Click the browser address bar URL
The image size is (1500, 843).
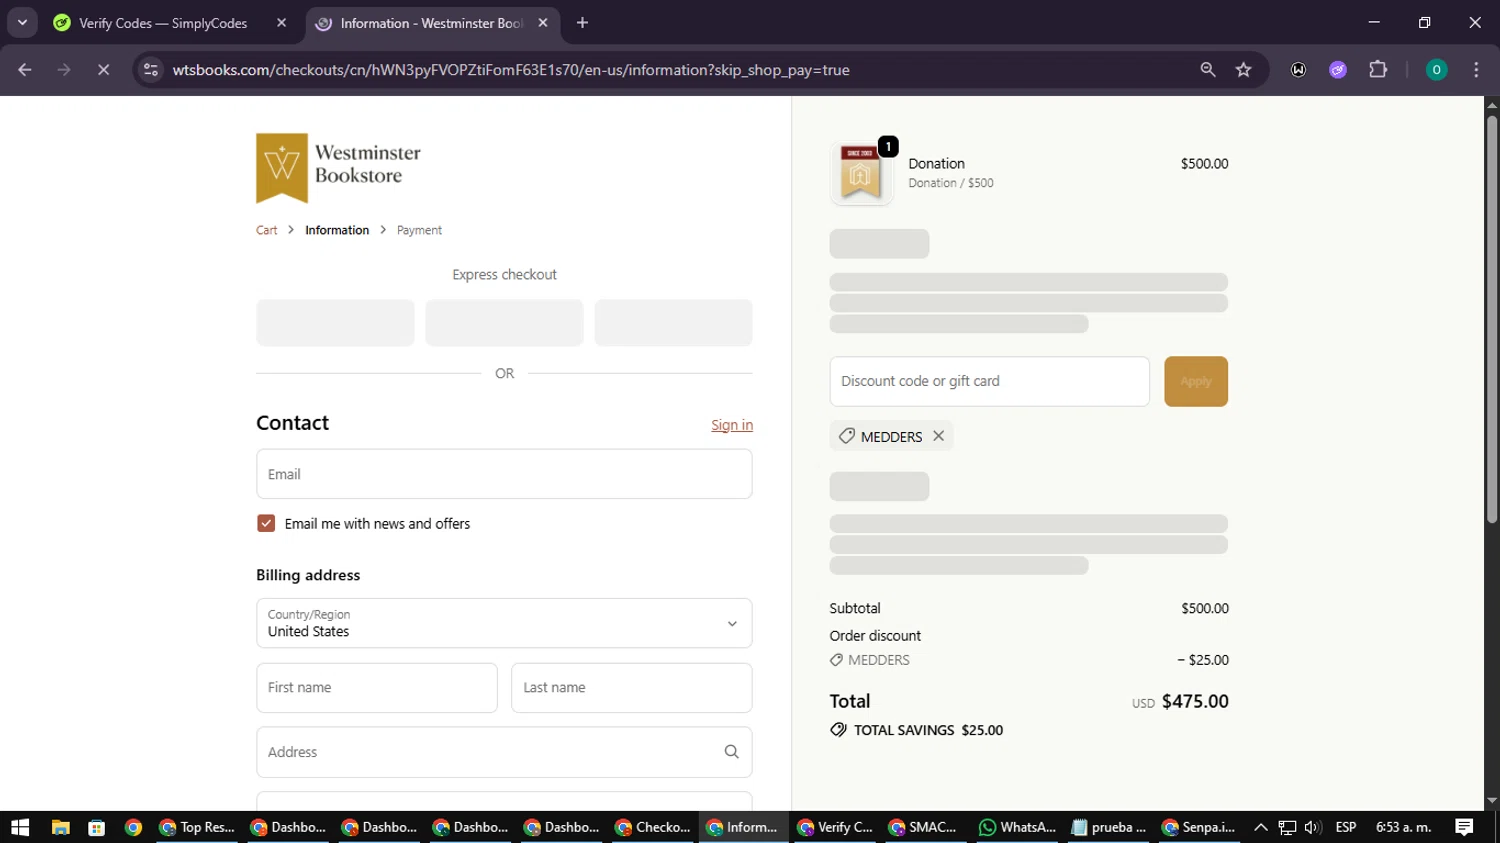coord(511,70)
